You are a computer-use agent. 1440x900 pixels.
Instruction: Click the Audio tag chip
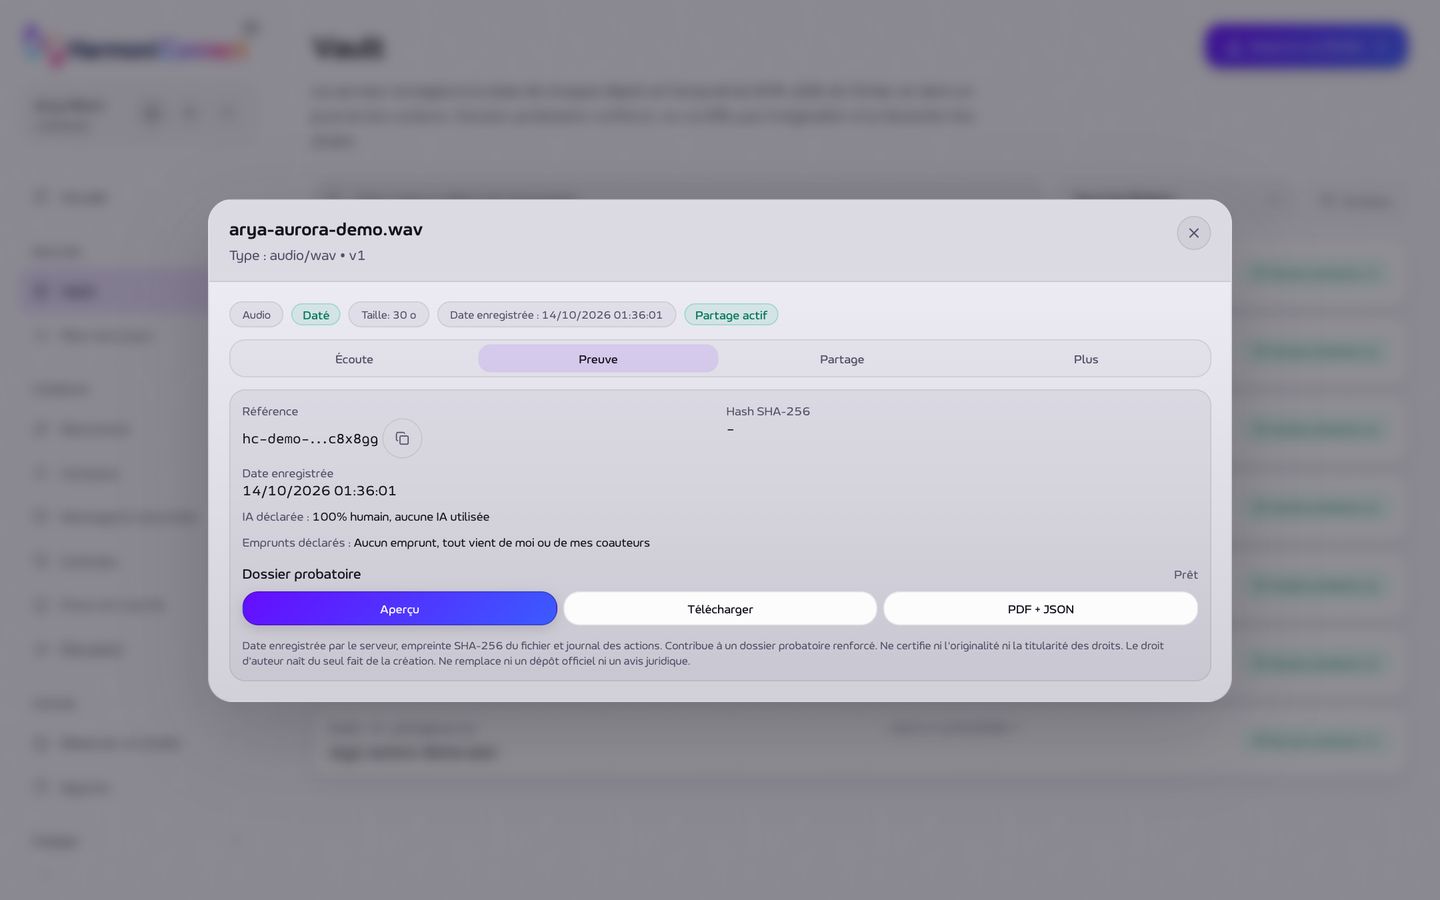[256, 315]
